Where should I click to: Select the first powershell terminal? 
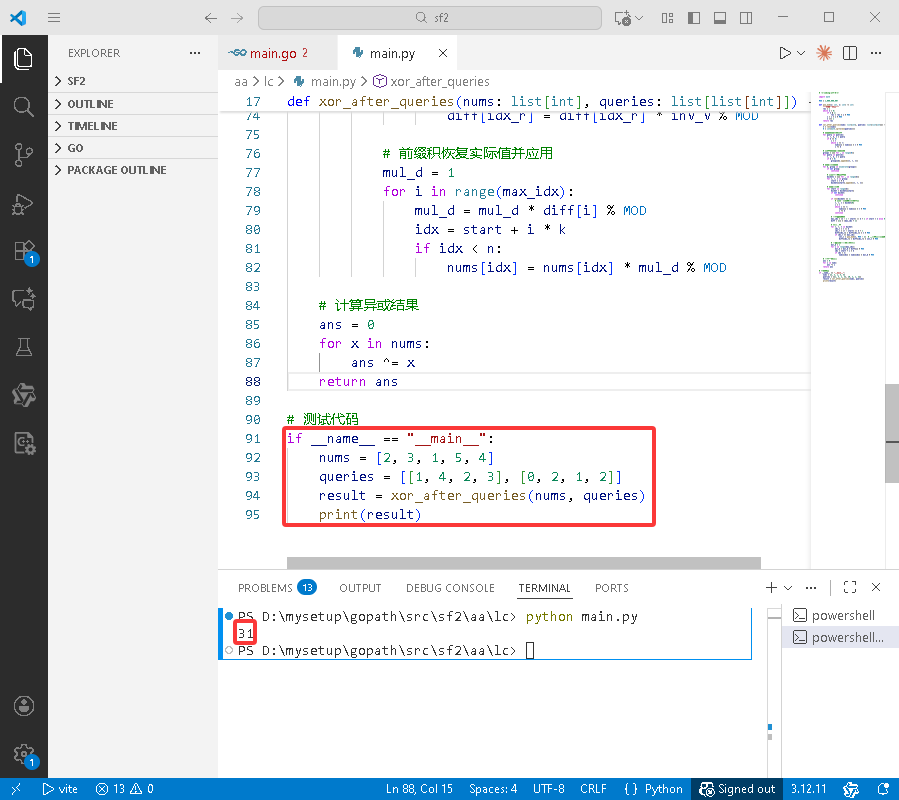[x=840, y=615]
